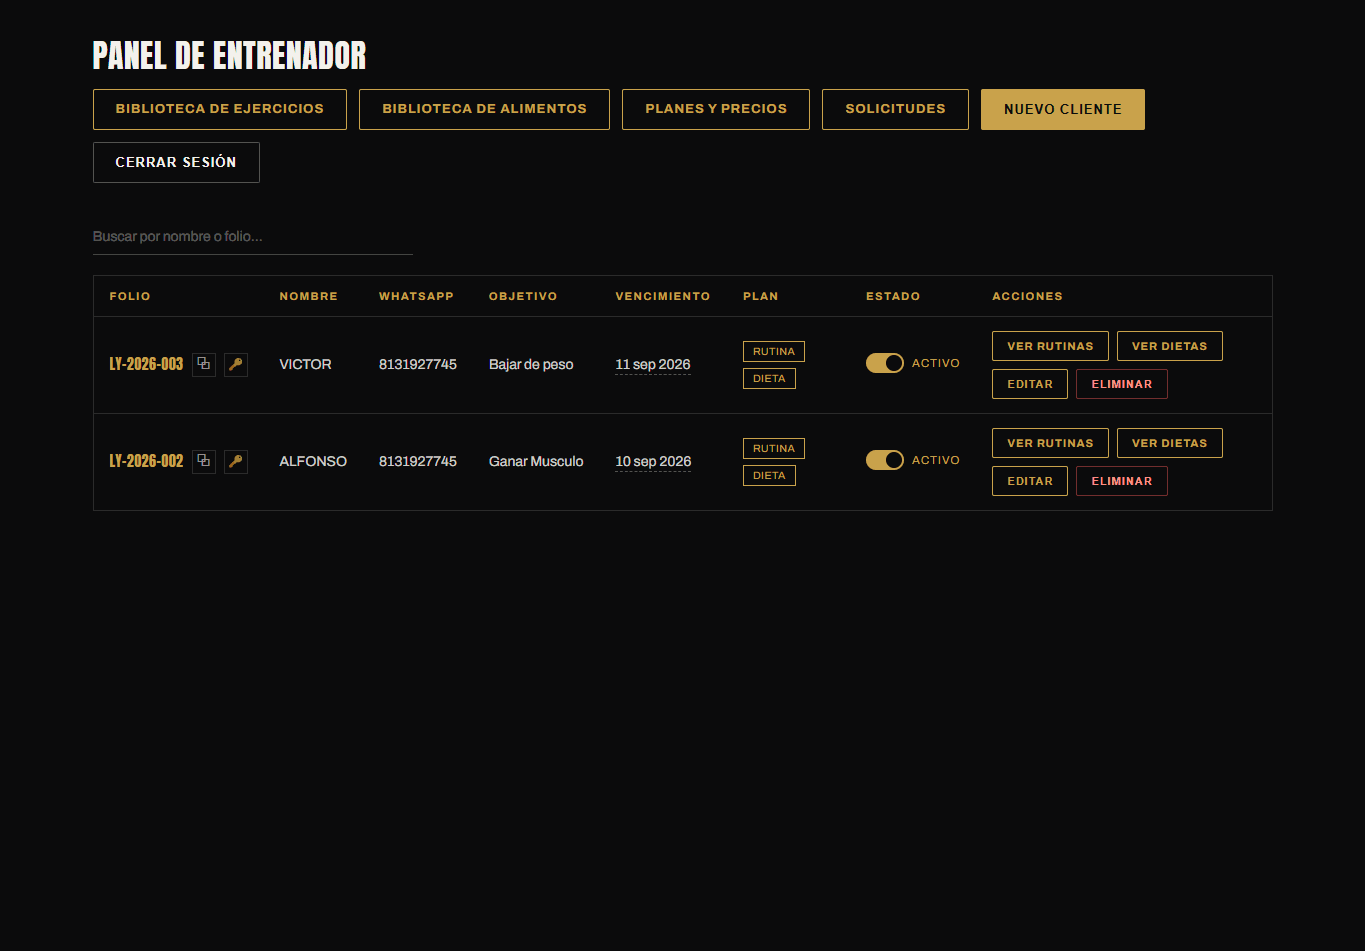Focus the search by name or folio field

click(x=253, y=237)
